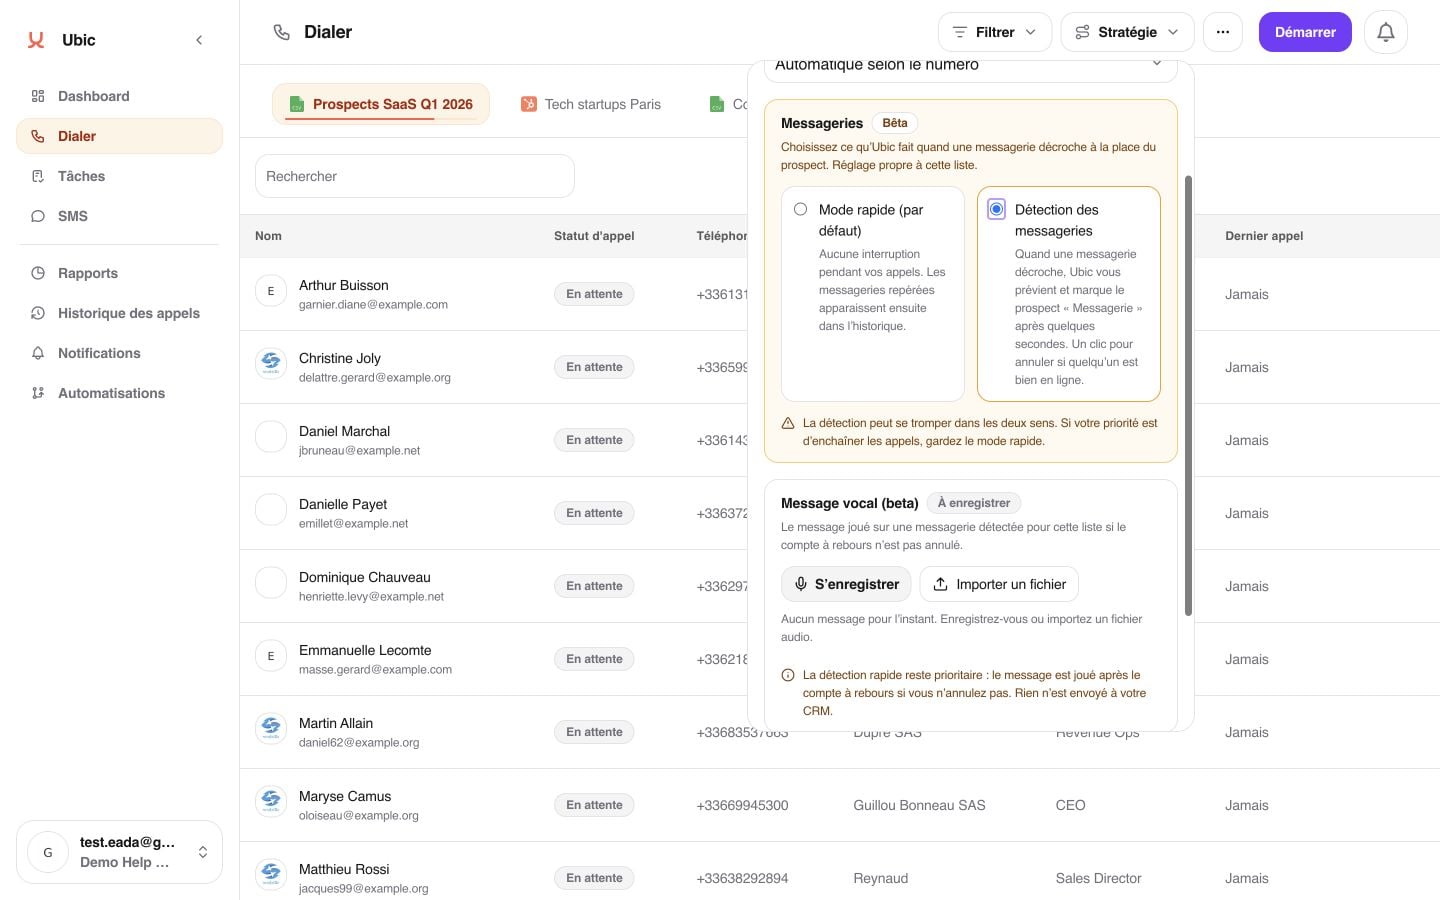
Task: Click phone number +33669945300
Action: (x=742, y=805)
